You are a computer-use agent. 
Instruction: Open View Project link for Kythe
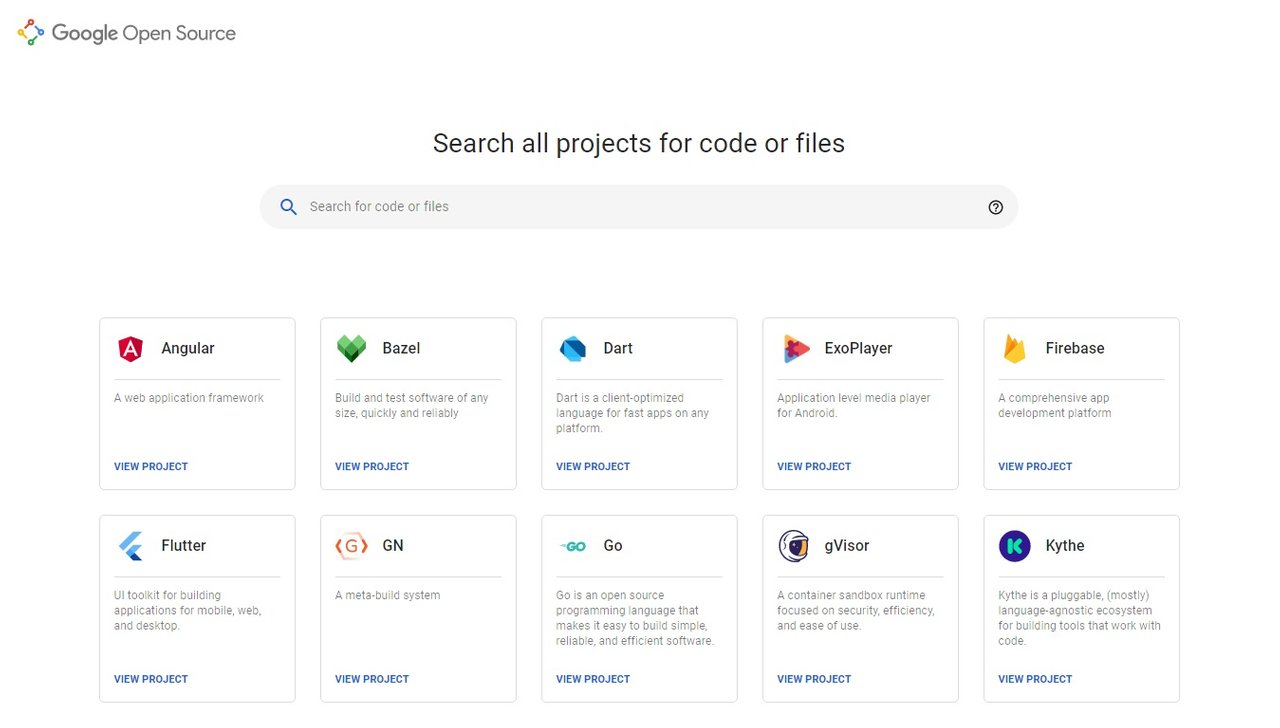1035,679
